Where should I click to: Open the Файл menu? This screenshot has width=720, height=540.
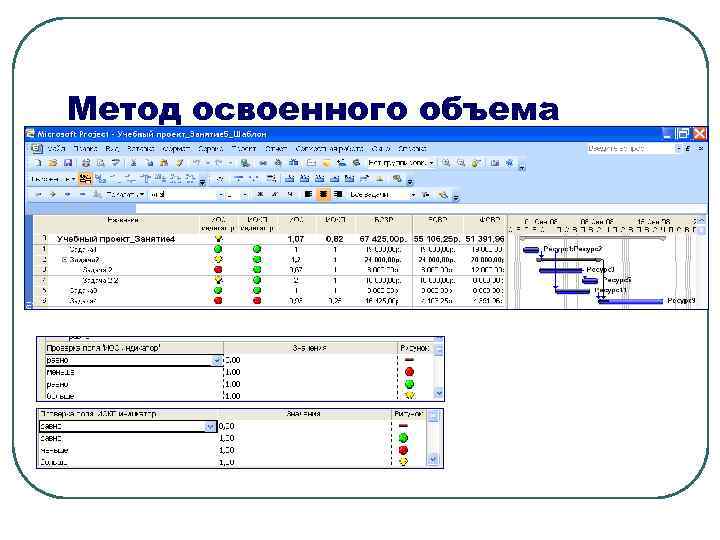coord(56,148)
